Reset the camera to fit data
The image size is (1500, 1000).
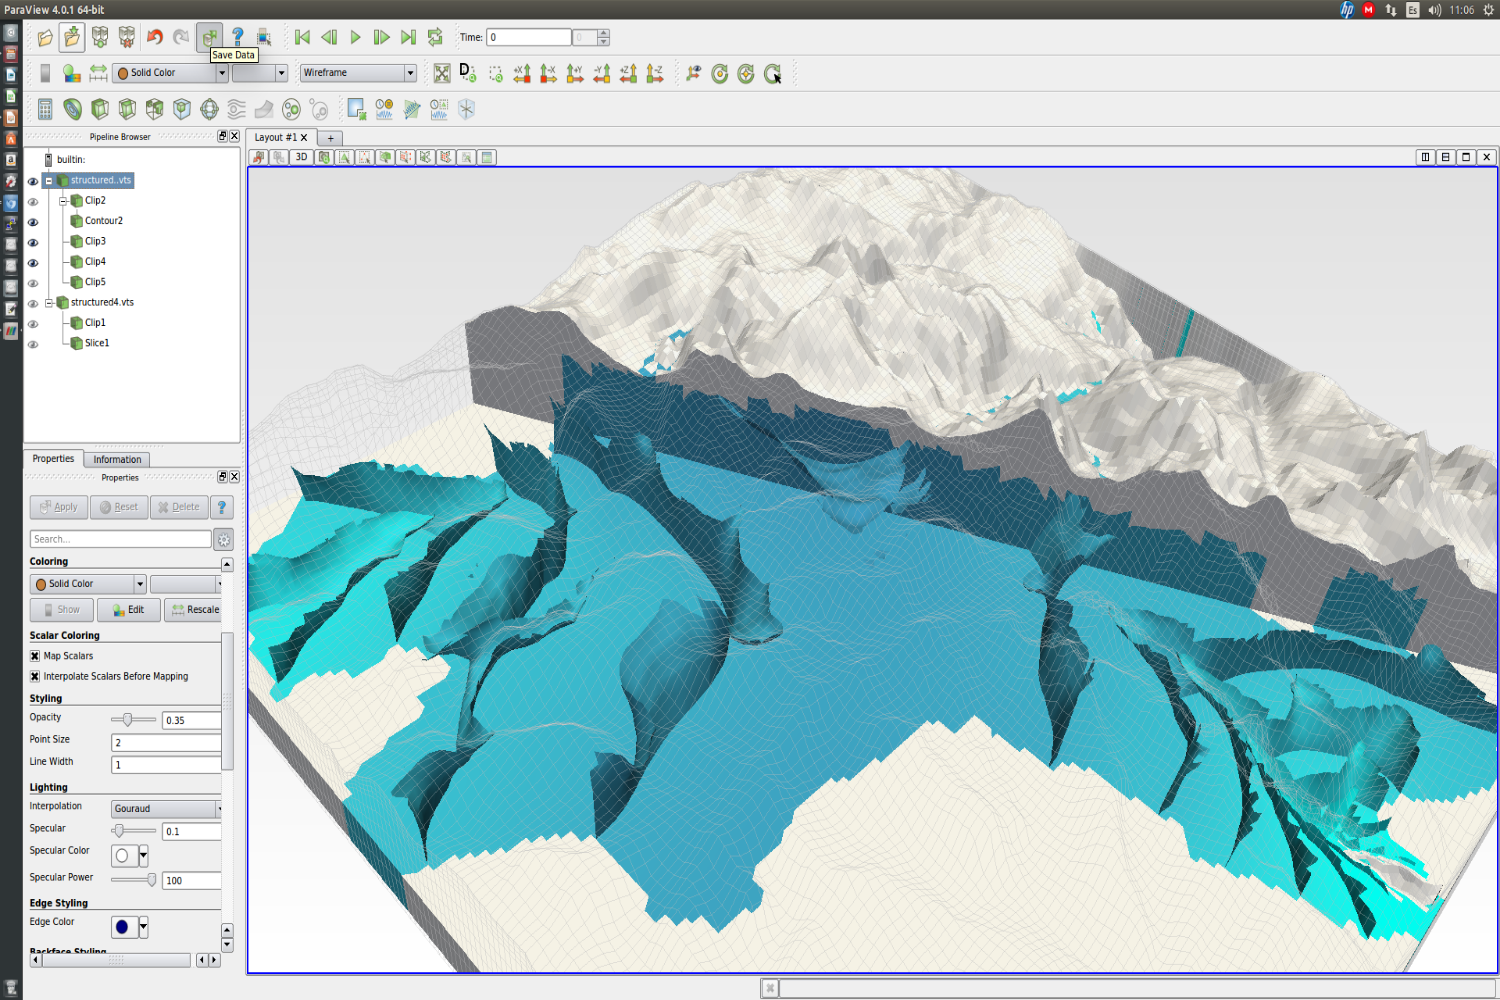click(x=442, y=73)
